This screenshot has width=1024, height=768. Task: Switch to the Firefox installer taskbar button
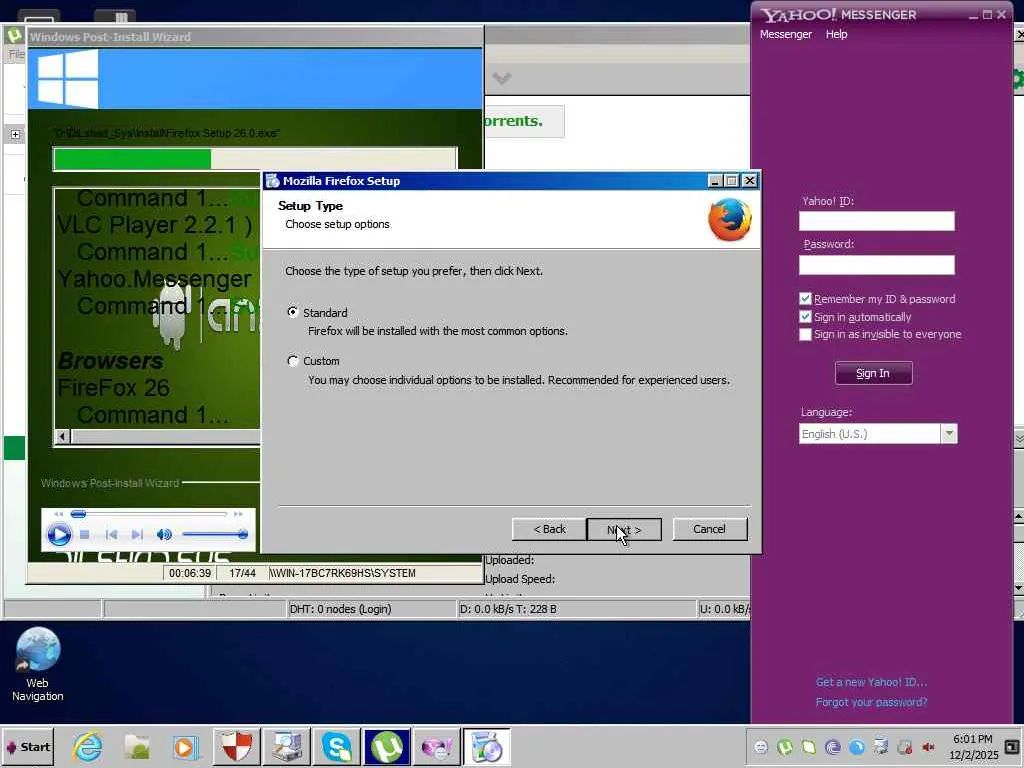(x=487, y=747)
